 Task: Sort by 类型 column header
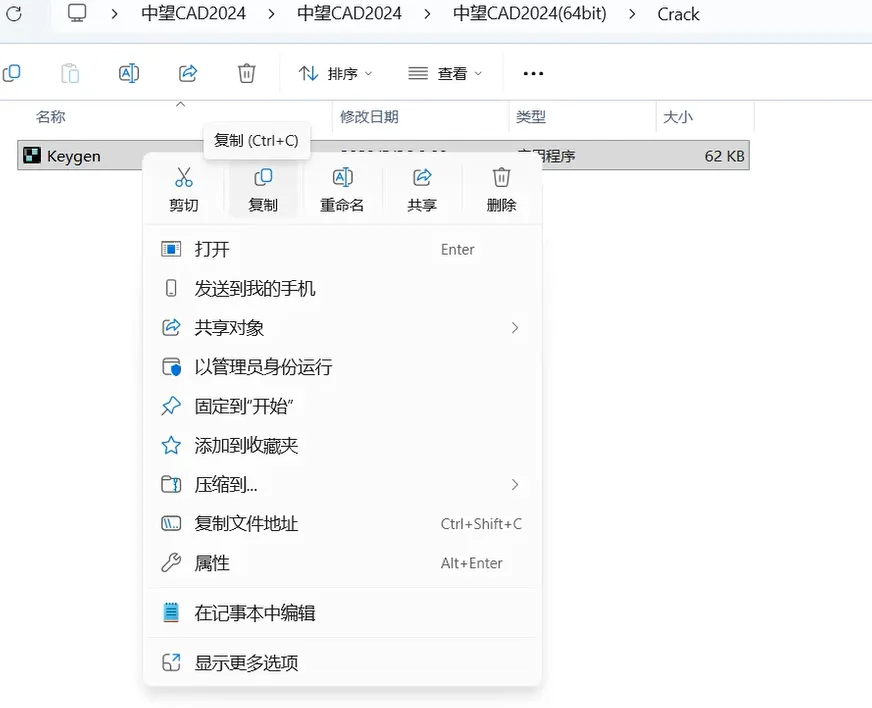(531, 117)
